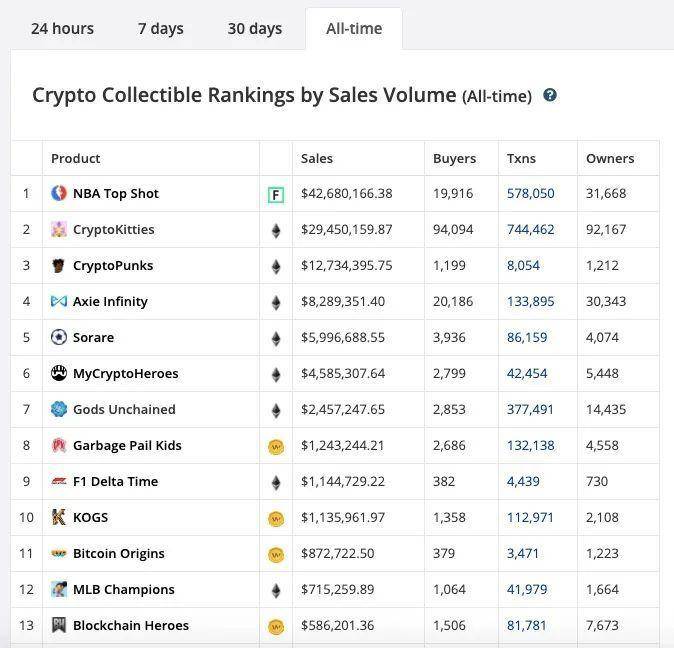Open the 133,895 transactions link
The width and height of the screenshot is (674, 648).
[530, 302]
